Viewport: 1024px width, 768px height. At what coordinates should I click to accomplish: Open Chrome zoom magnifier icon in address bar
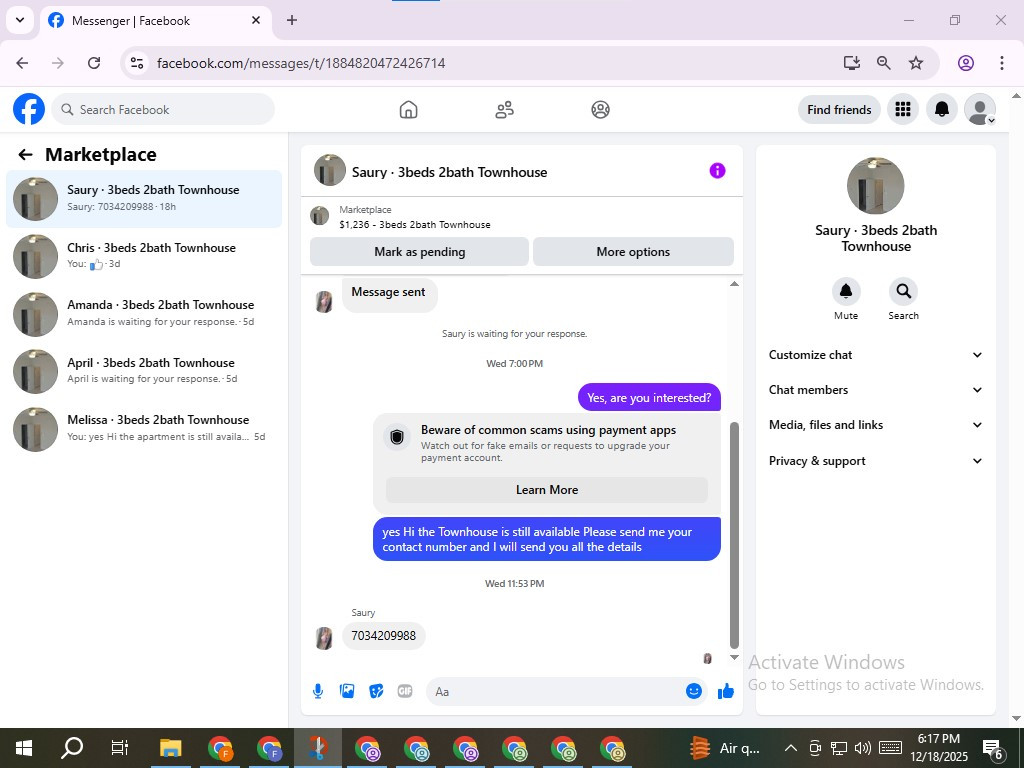884,63
